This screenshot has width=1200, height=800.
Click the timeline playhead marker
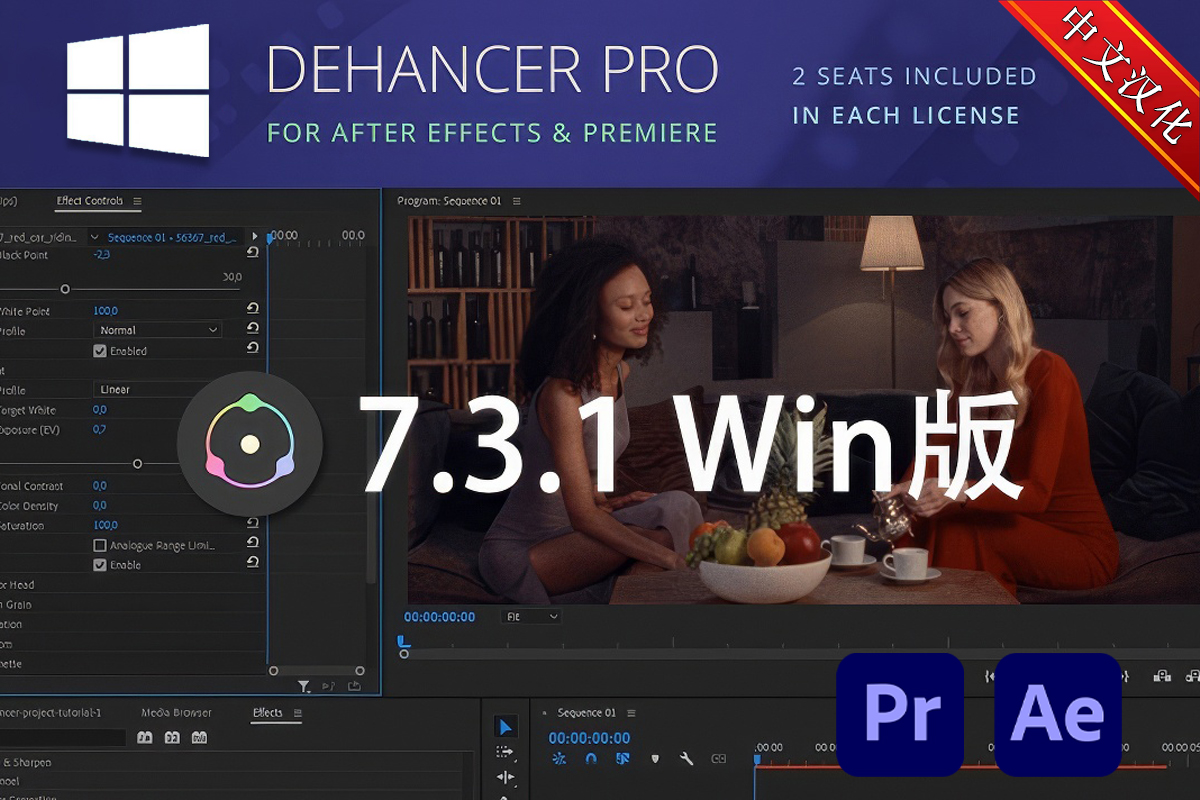[x=757, y=760]
